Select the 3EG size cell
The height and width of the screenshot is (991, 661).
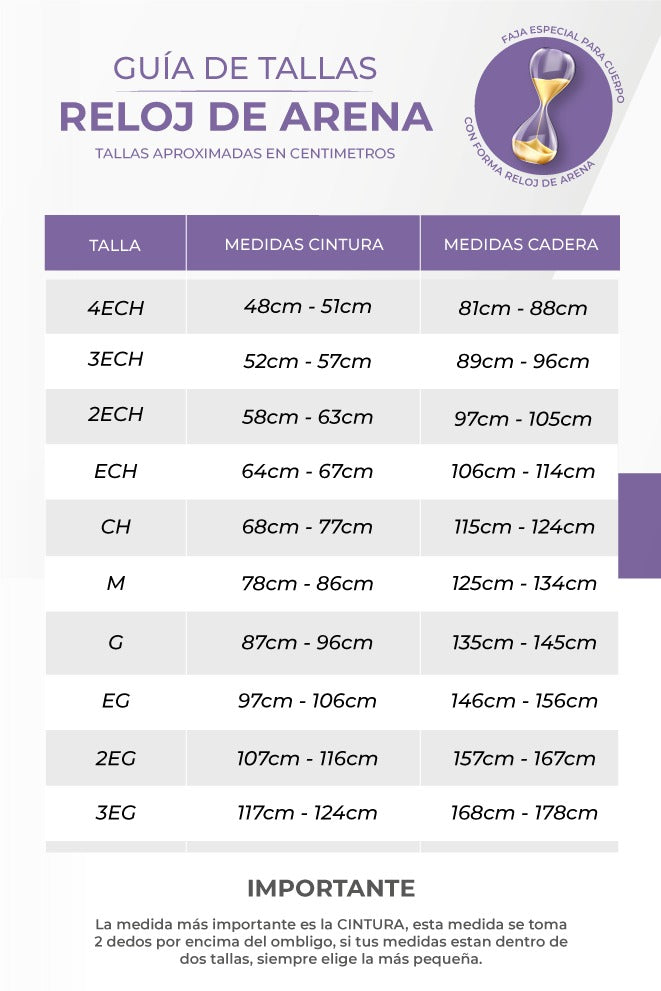116,813
